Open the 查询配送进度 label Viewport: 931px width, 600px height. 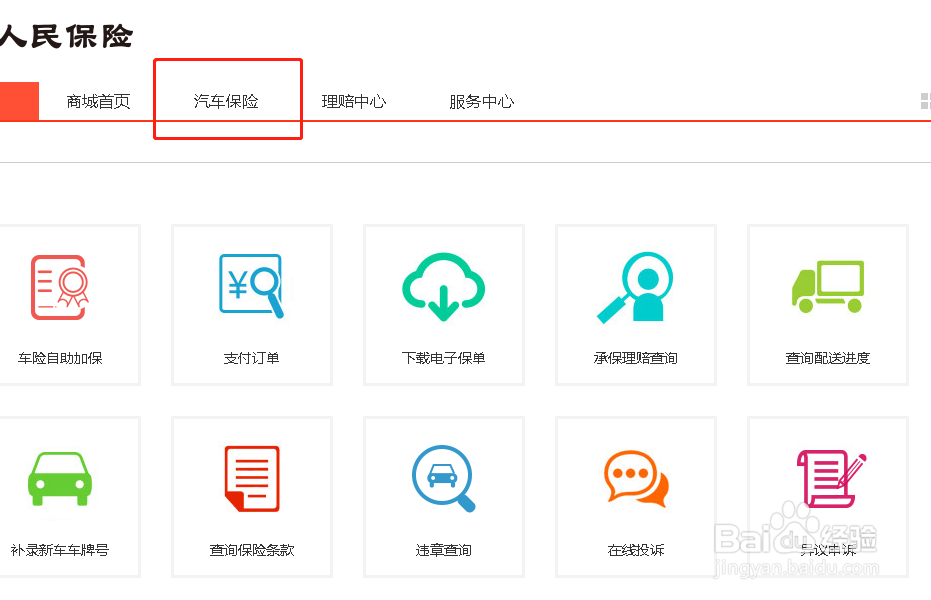[828, 358]
